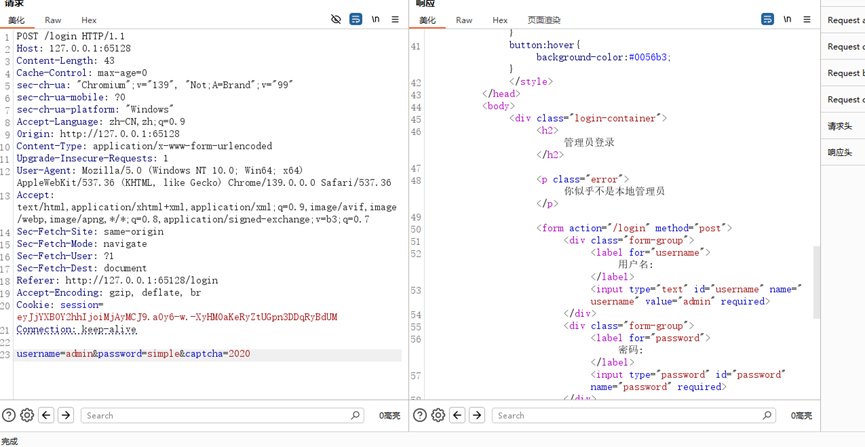
Task: Open the request panel hamburger menu
Action: pos(396,20)
